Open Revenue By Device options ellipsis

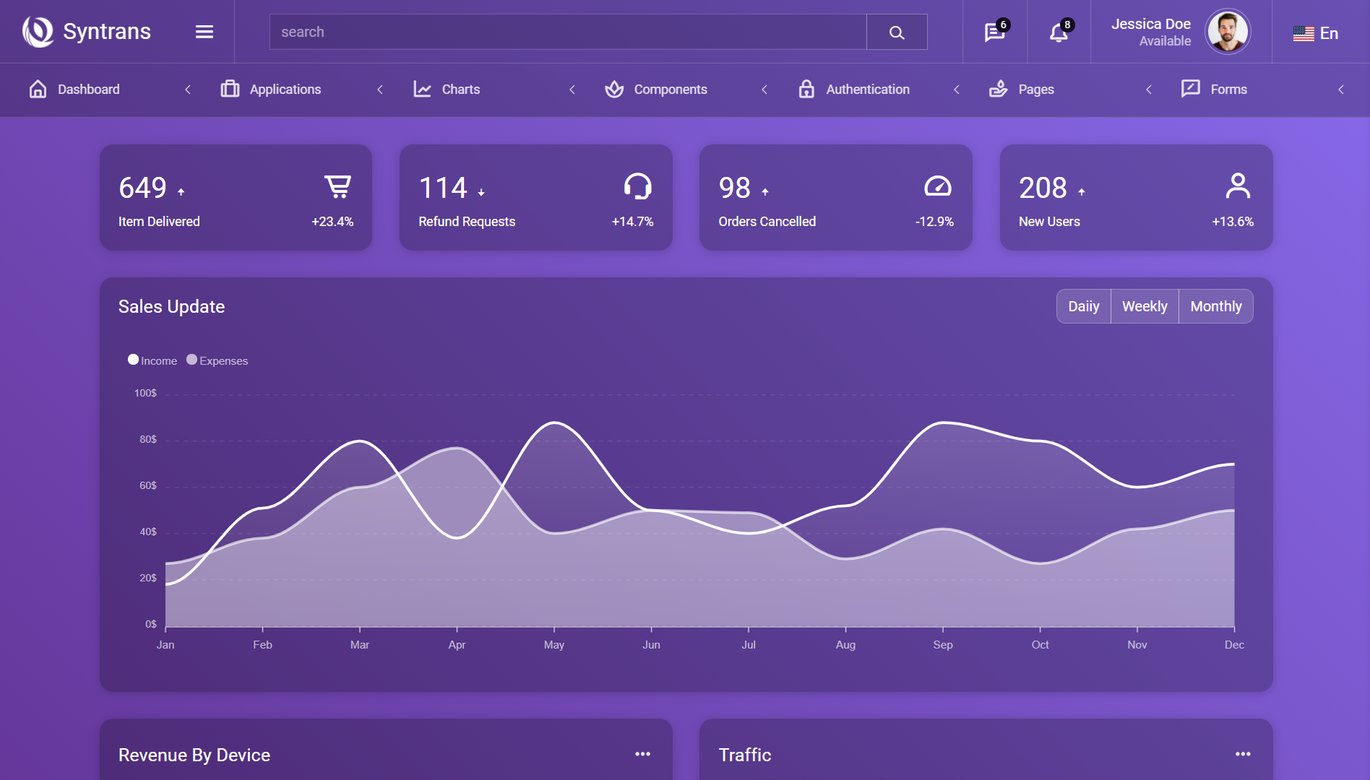point(642,754)
